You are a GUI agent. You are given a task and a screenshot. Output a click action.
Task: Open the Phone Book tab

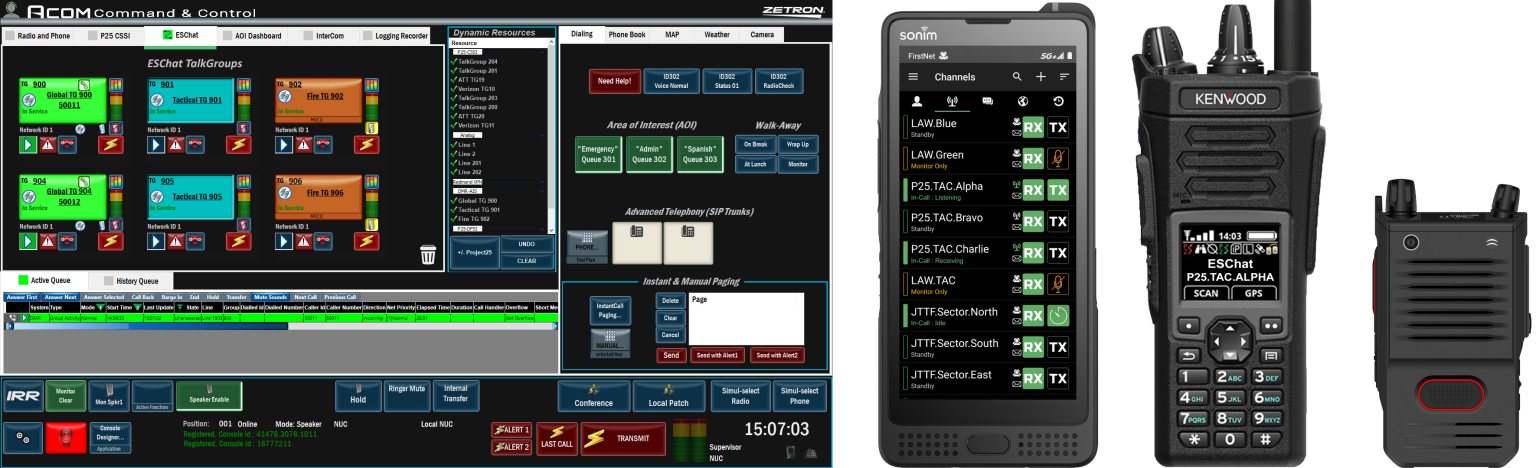tap(627, 35)
